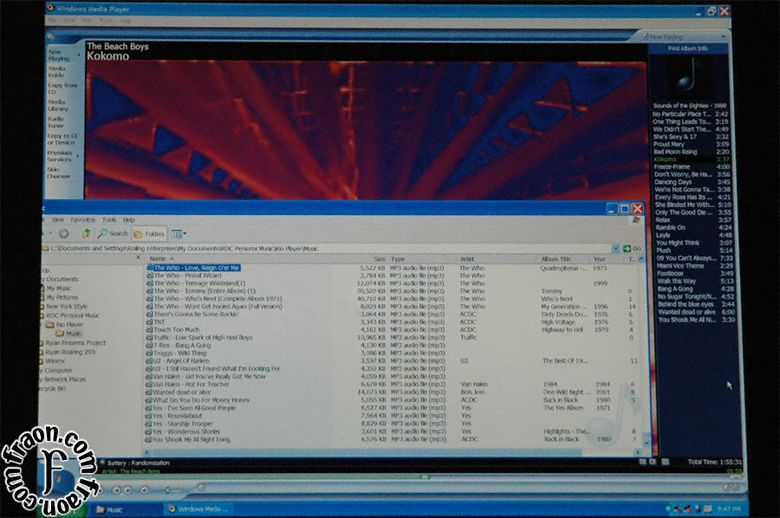Open the Tools menu in Explorer

[109, 219]
